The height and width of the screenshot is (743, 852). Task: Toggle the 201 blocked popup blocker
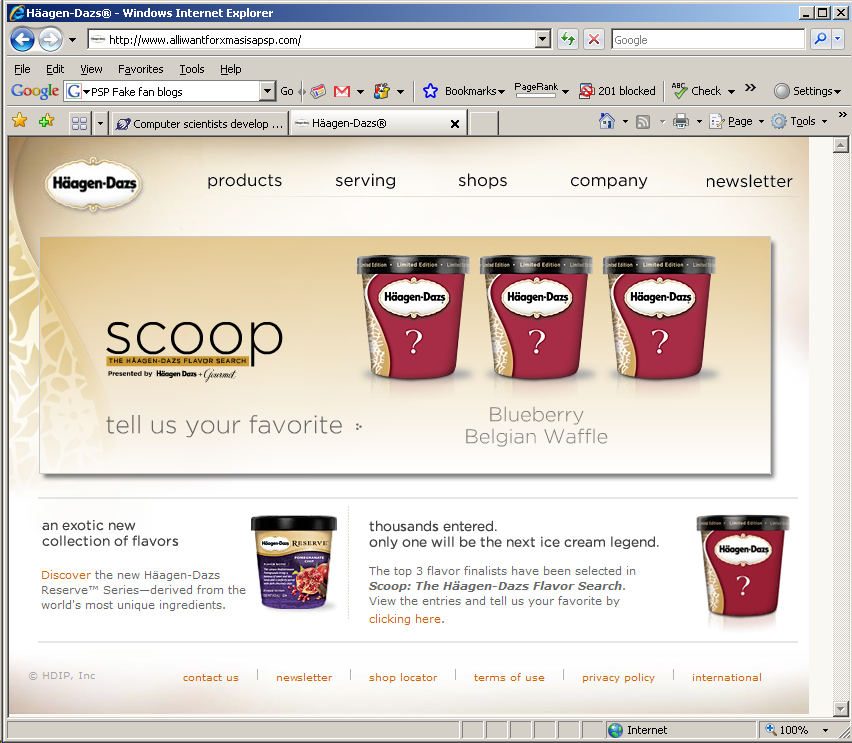point(617,91)
